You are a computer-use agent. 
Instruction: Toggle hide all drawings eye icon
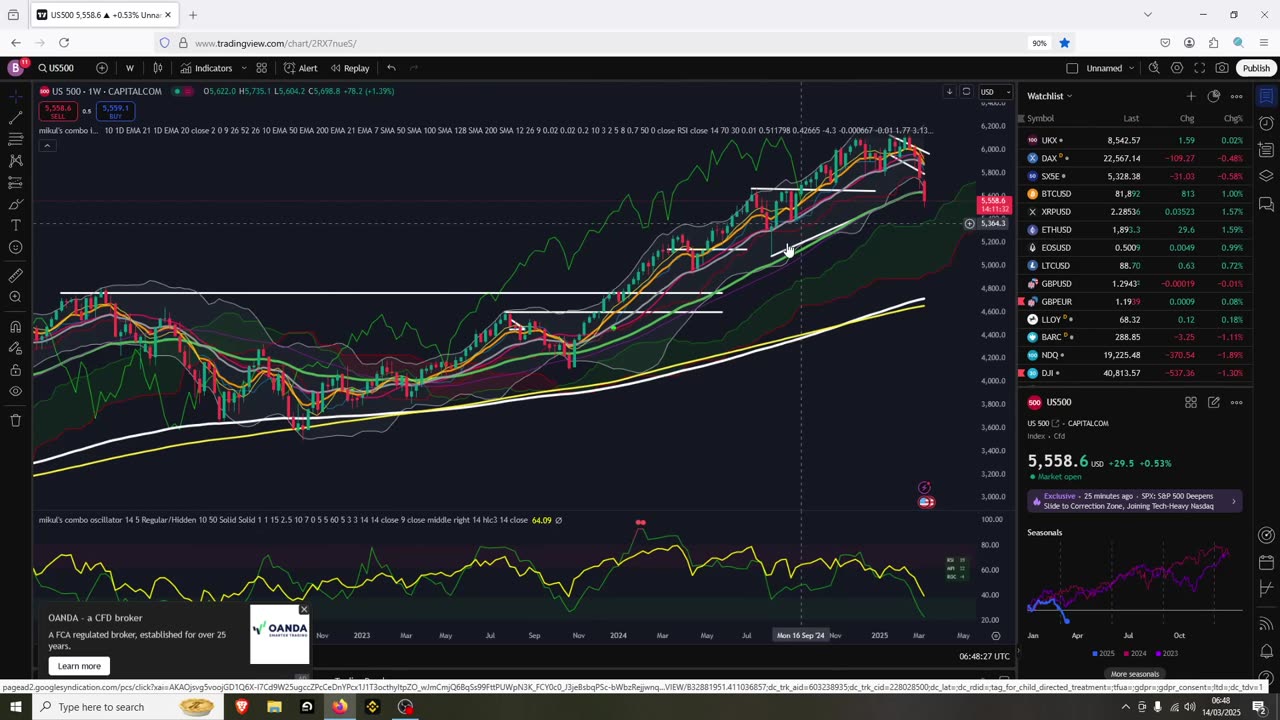15,391
